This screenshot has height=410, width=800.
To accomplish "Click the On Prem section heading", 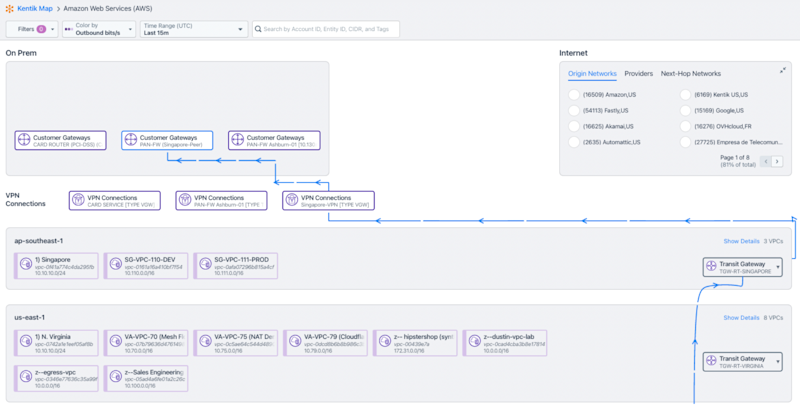I will coord(21,53).
